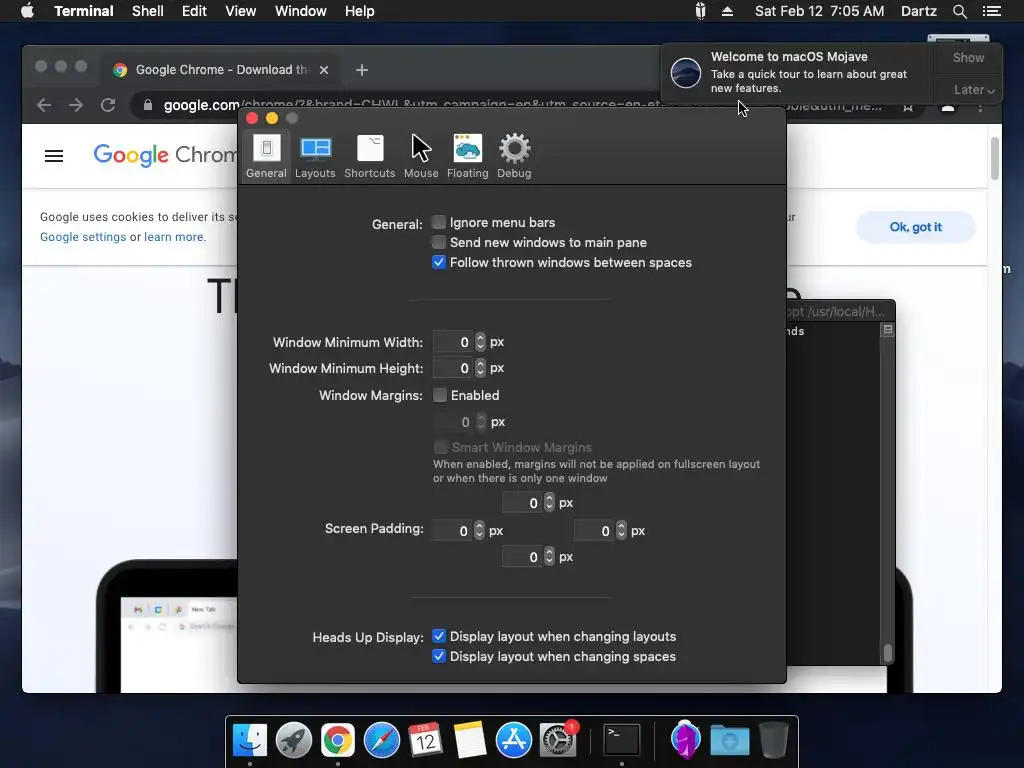Switch to the Debug preferences tab
This screenshot has height=768, width=1024.
pos(514,156)
